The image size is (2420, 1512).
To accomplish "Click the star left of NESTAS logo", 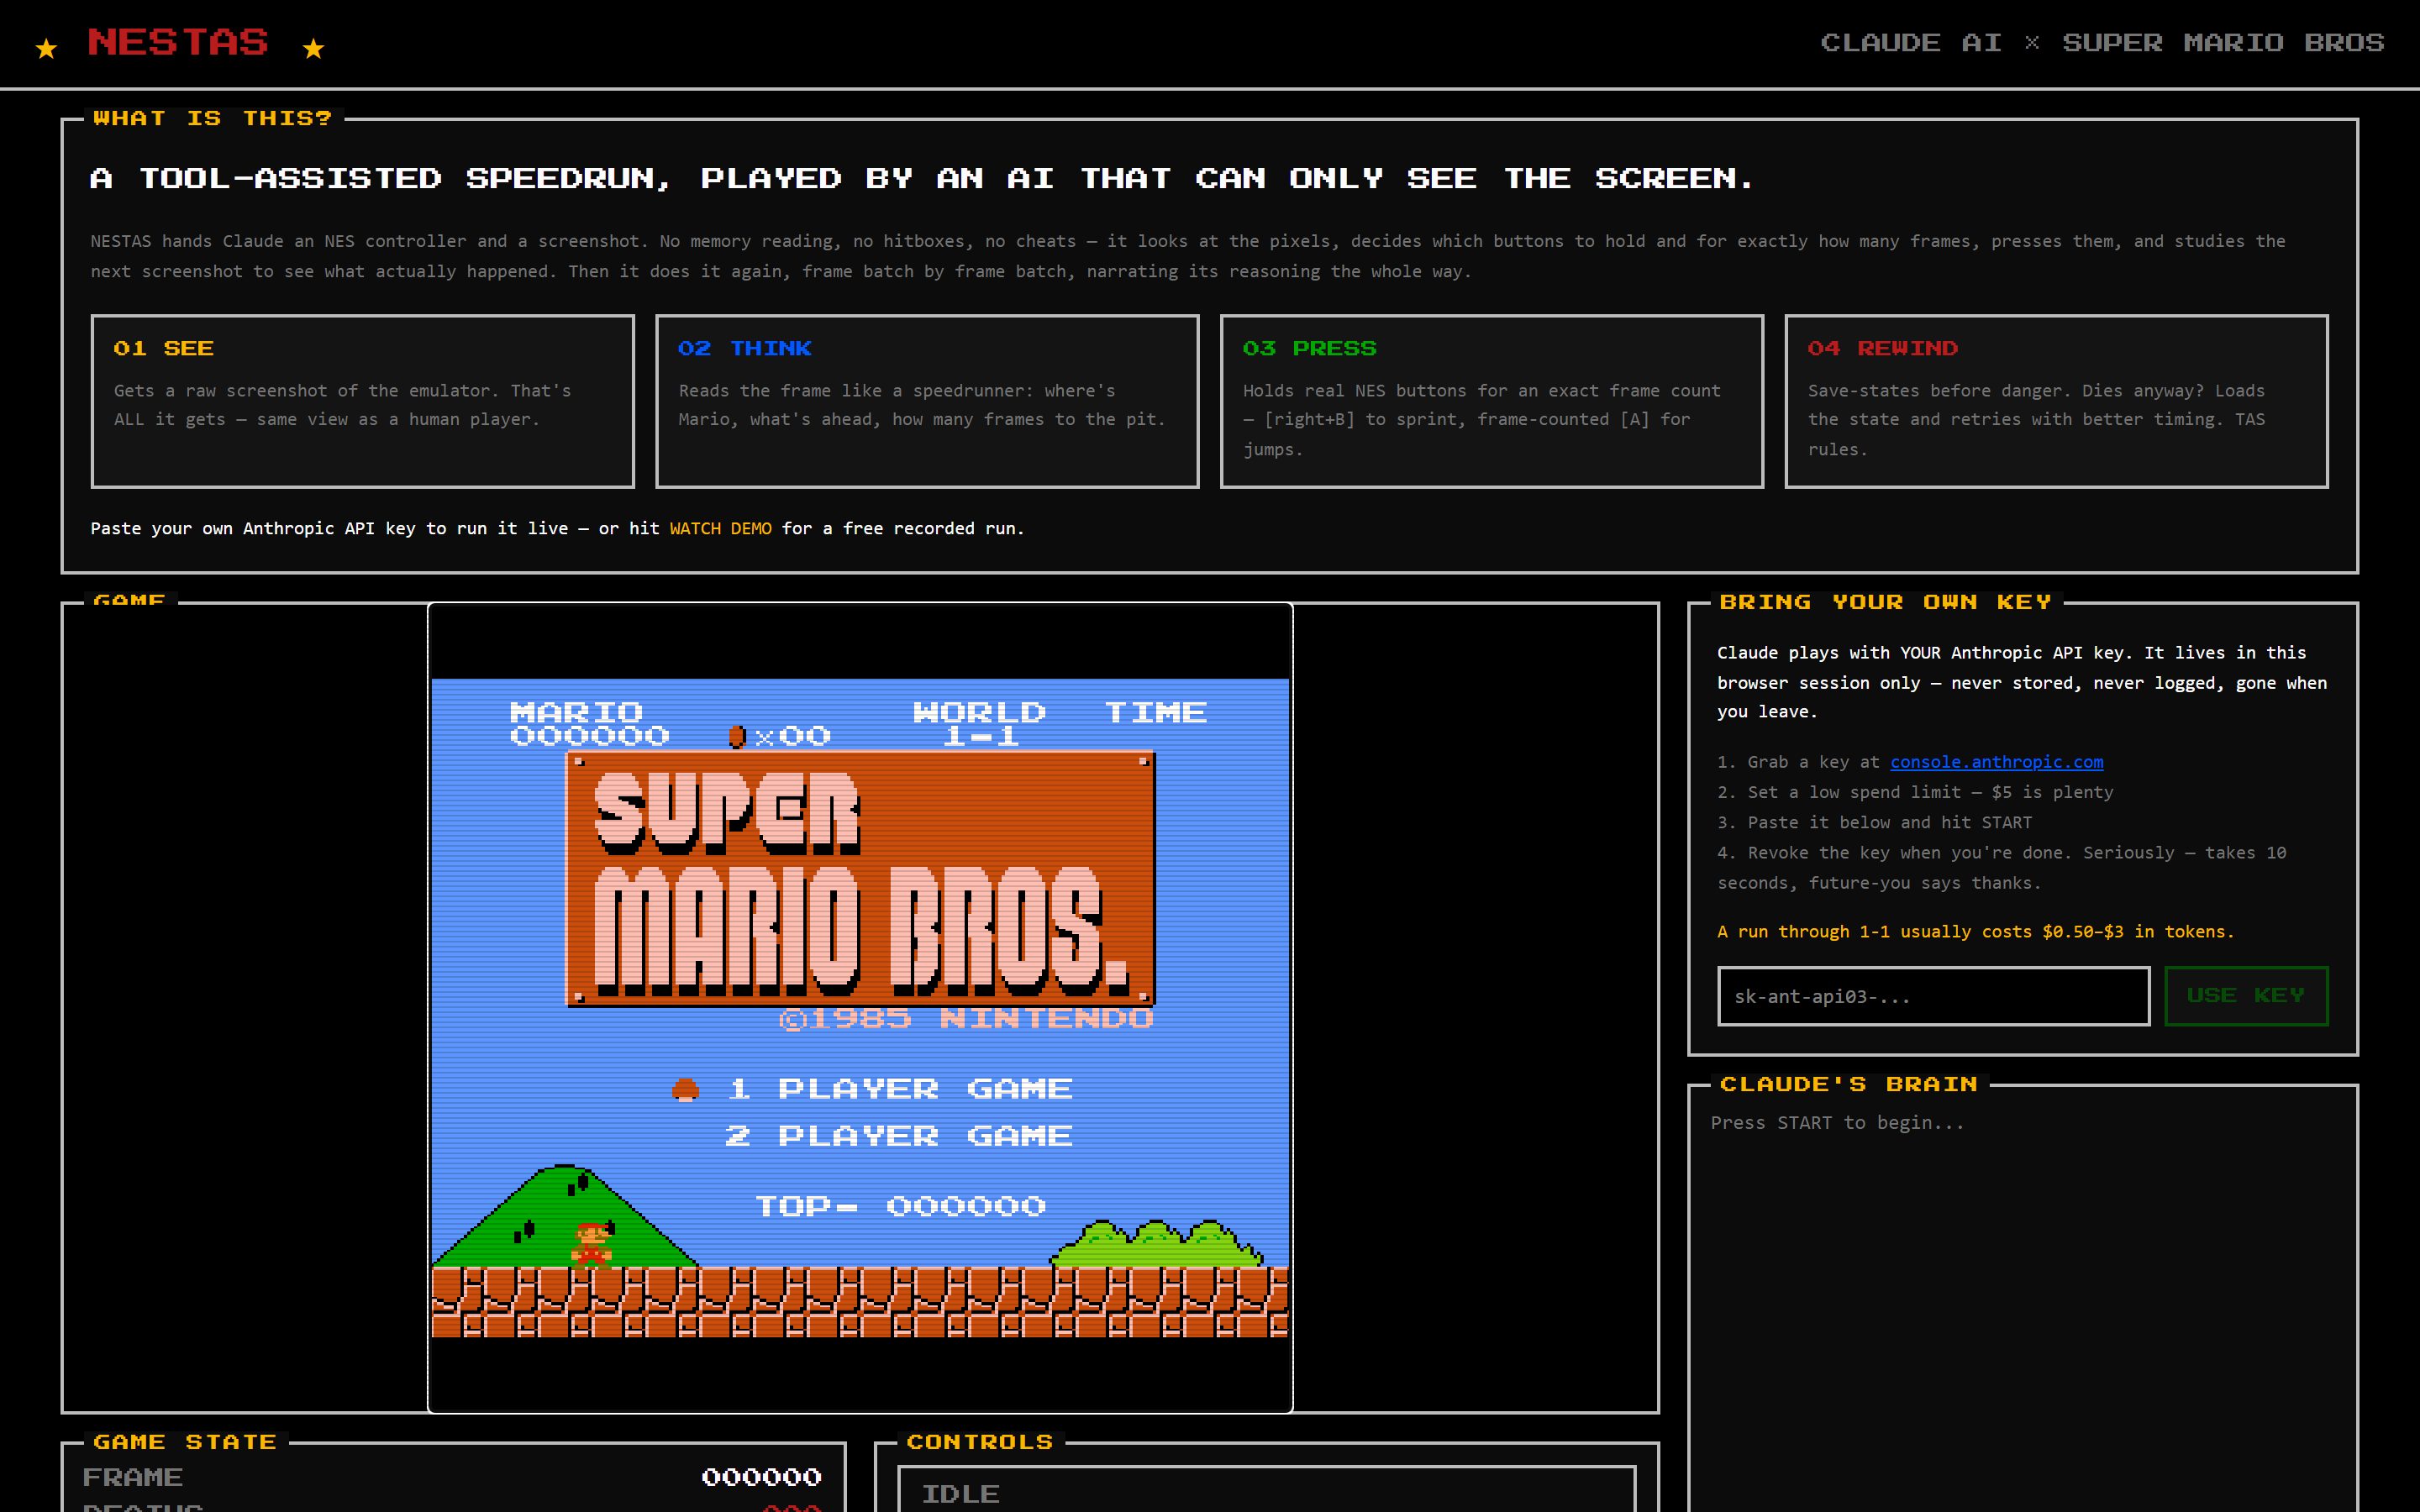I will coord(46,48).
